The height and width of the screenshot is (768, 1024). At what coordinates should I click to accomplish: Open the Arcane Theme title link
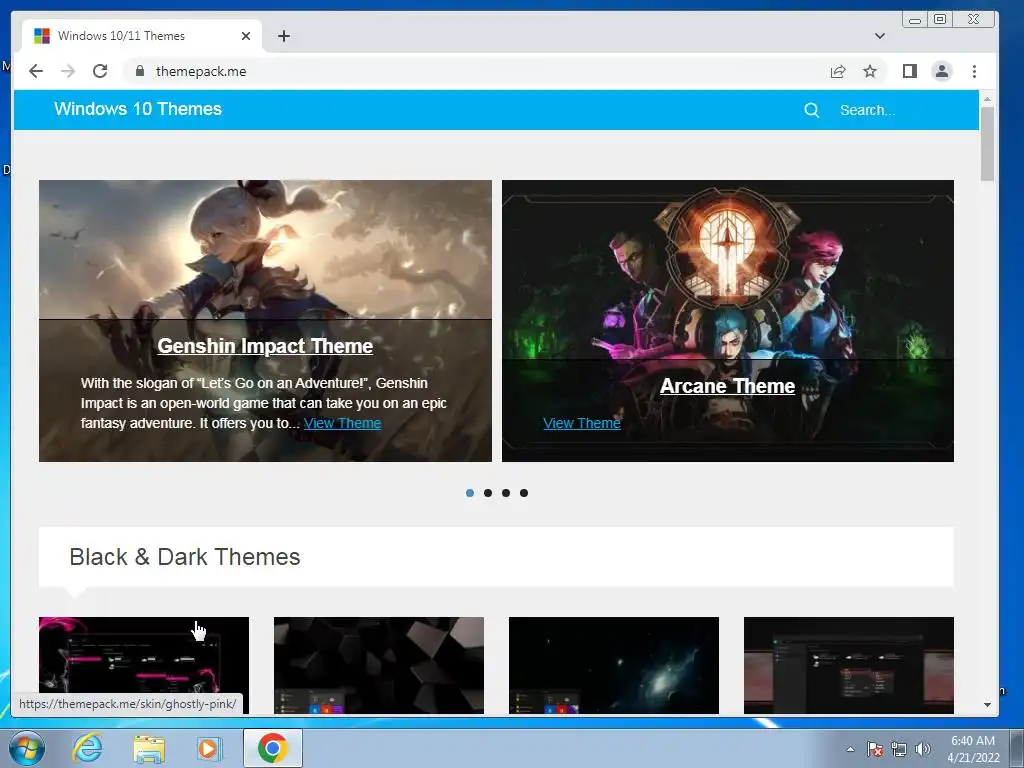coord(728,386)
